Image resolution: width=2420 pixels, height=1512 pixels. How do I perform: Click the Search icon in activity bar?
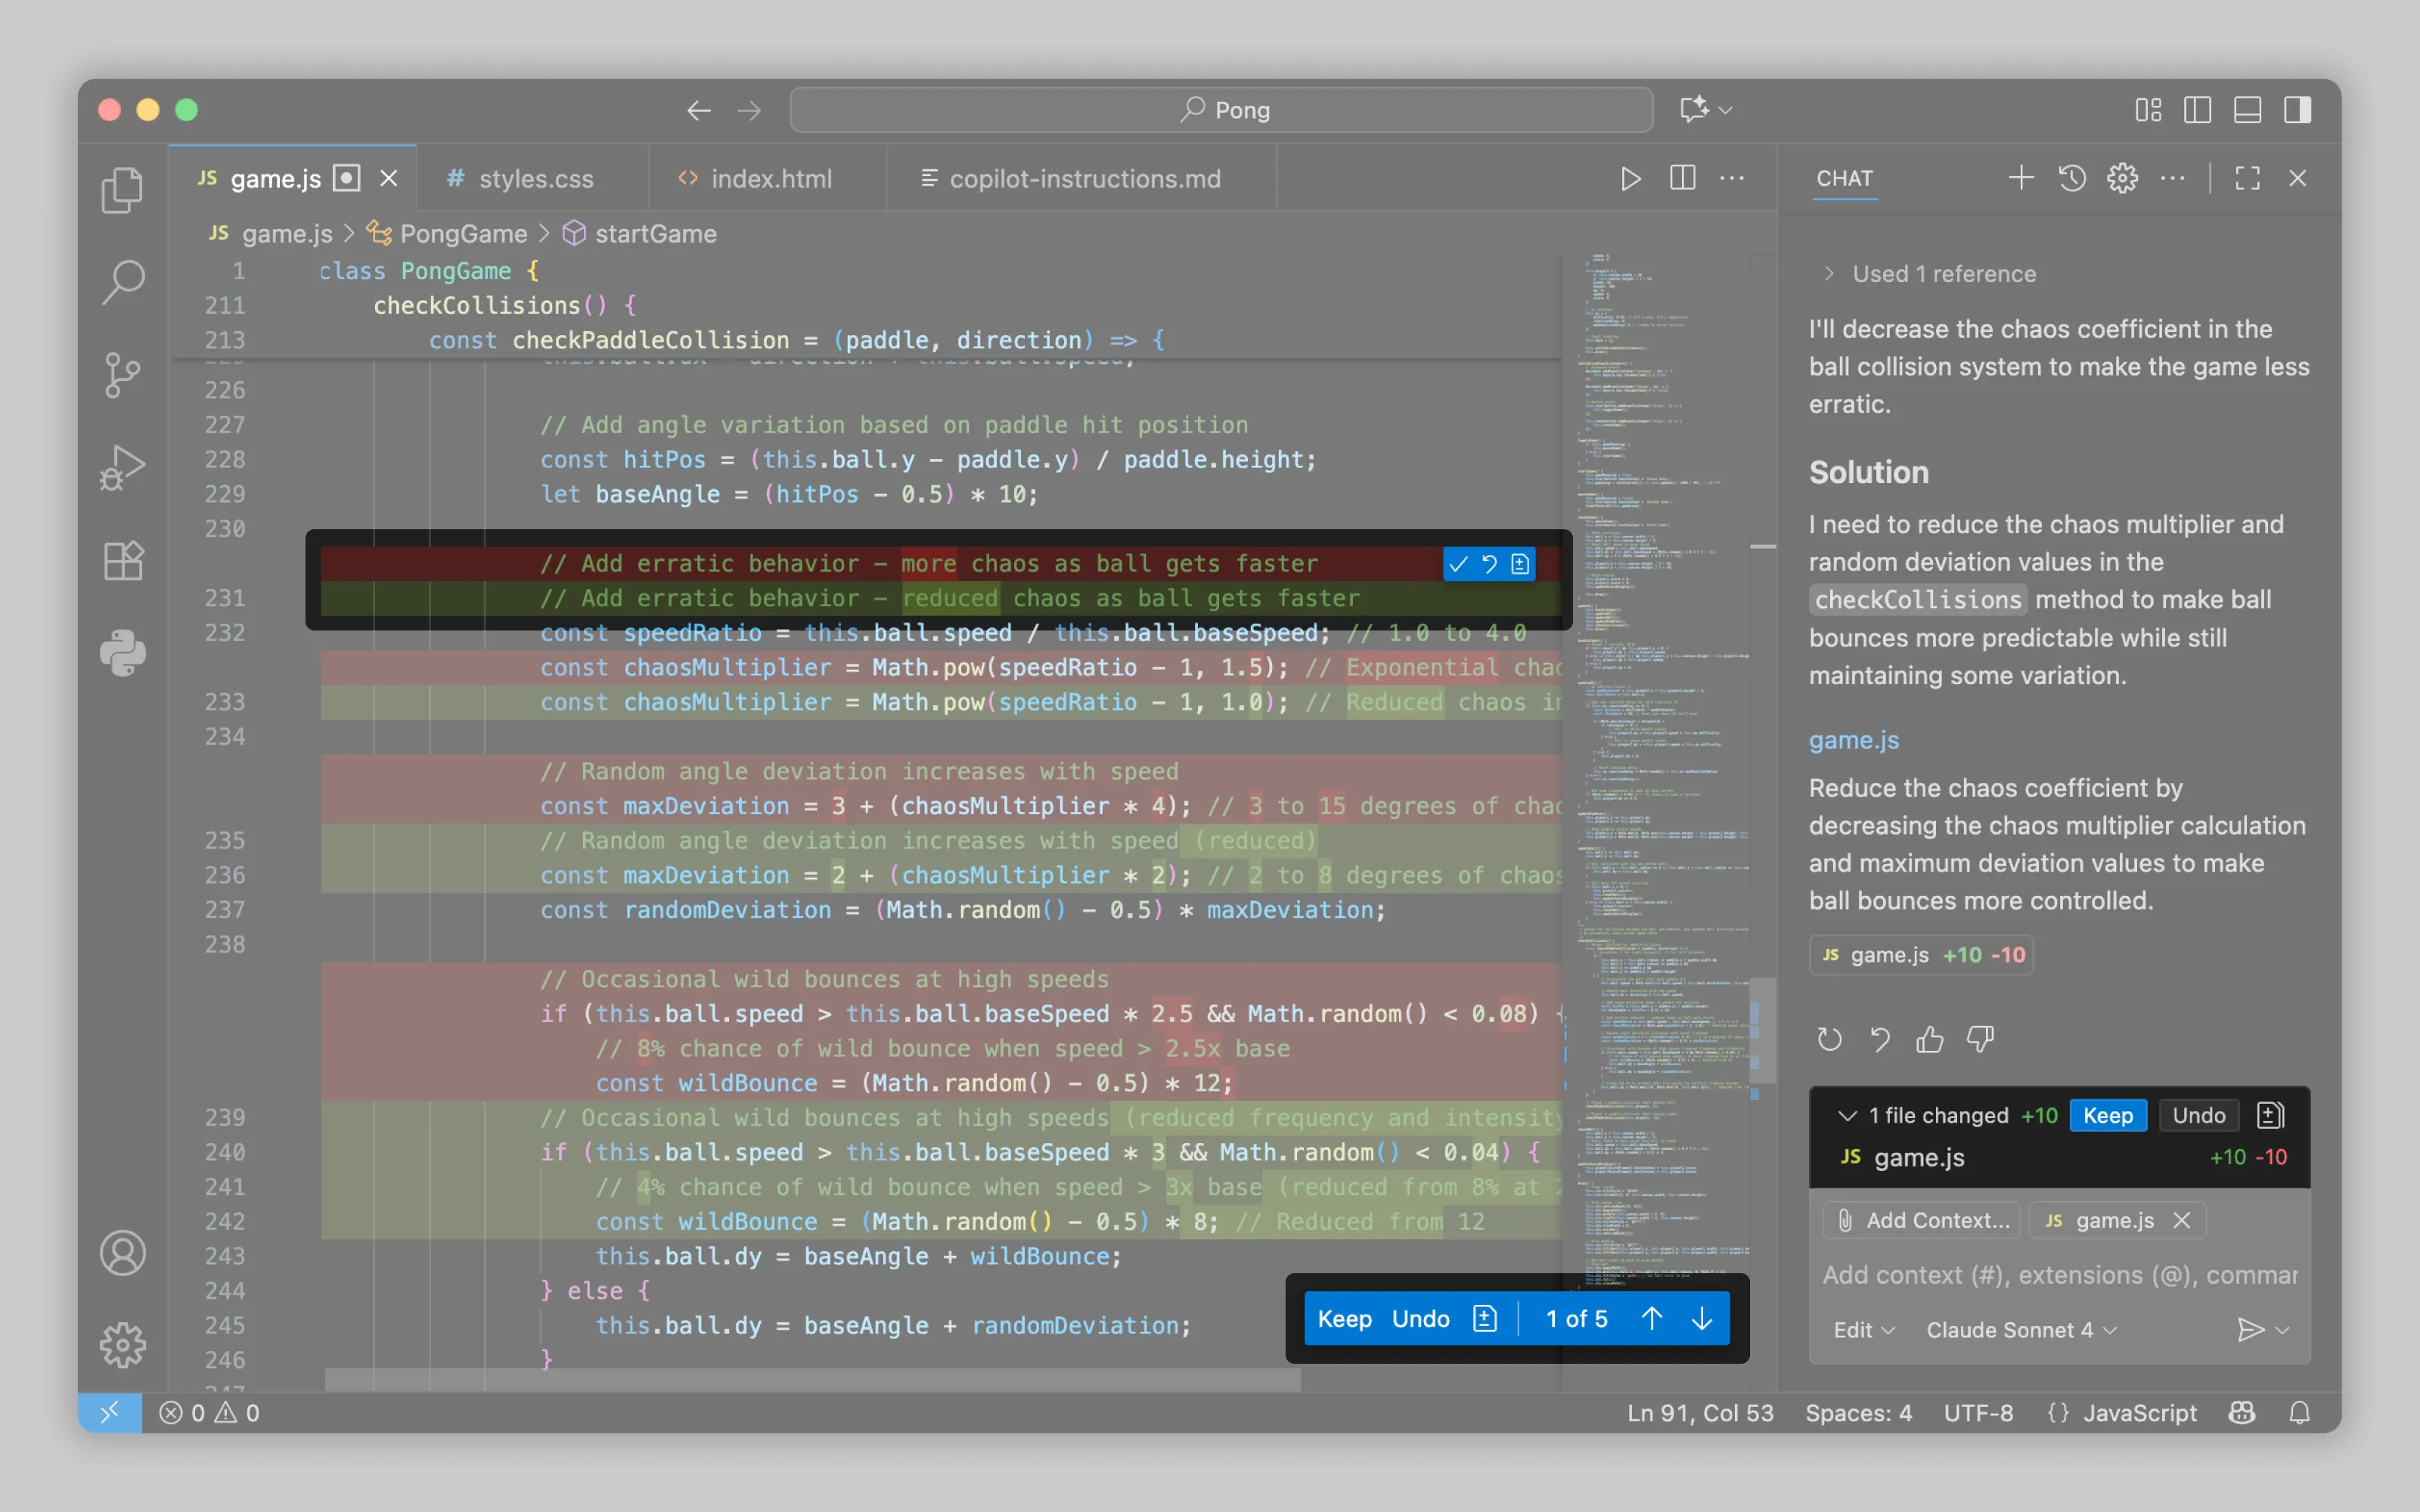(x=122, y=283)
